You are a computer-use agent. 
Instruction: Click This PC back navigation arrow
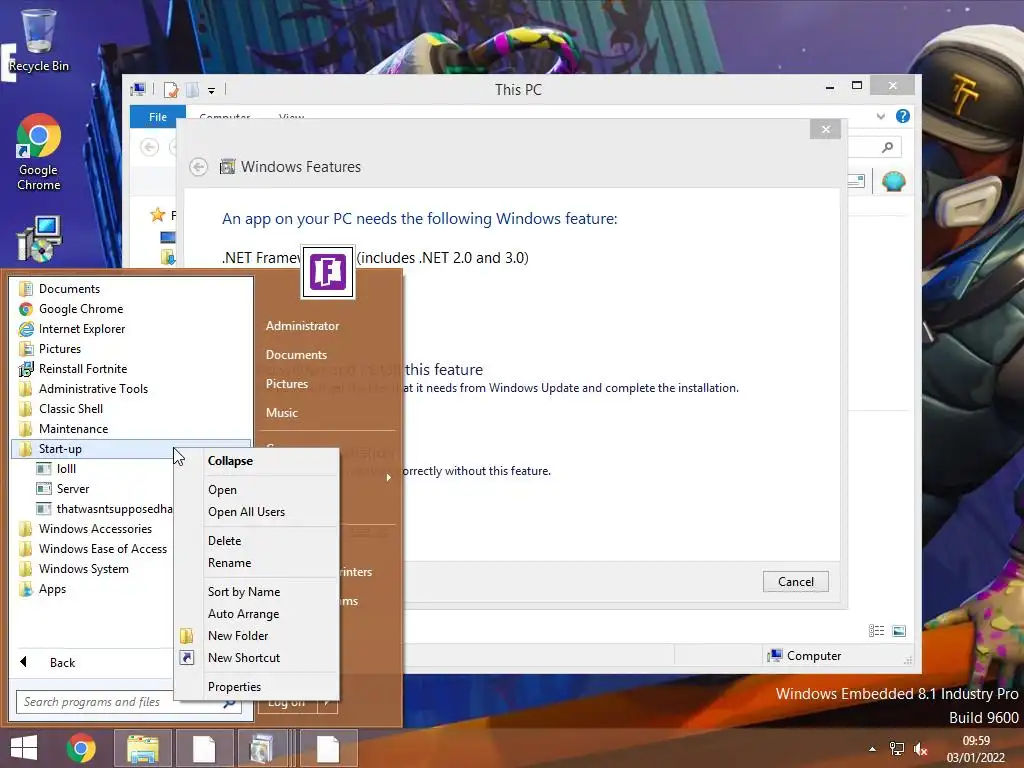point(150,147)
